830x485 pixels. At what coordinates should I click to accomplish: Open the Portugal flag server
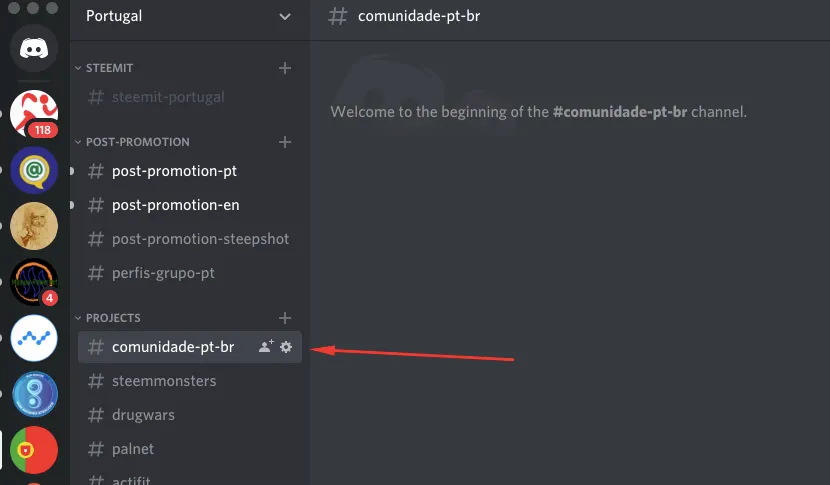coord(34,451)
